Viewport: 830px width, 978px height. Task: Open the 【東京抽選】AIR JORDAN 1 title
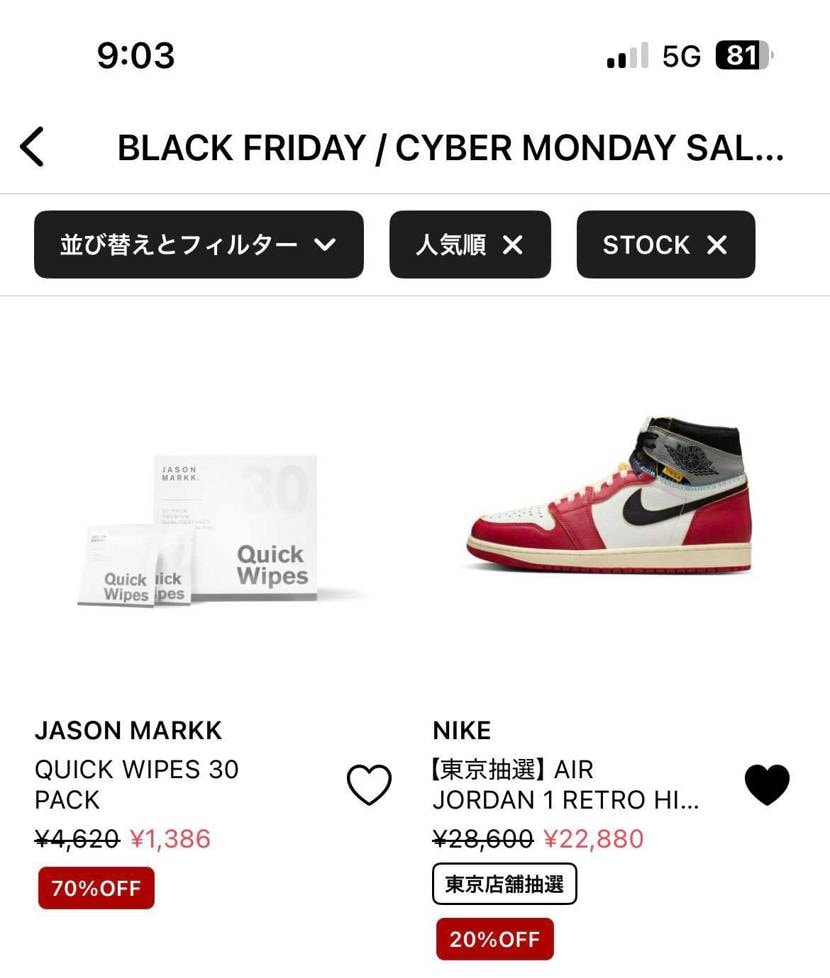(x=566, y=785)
